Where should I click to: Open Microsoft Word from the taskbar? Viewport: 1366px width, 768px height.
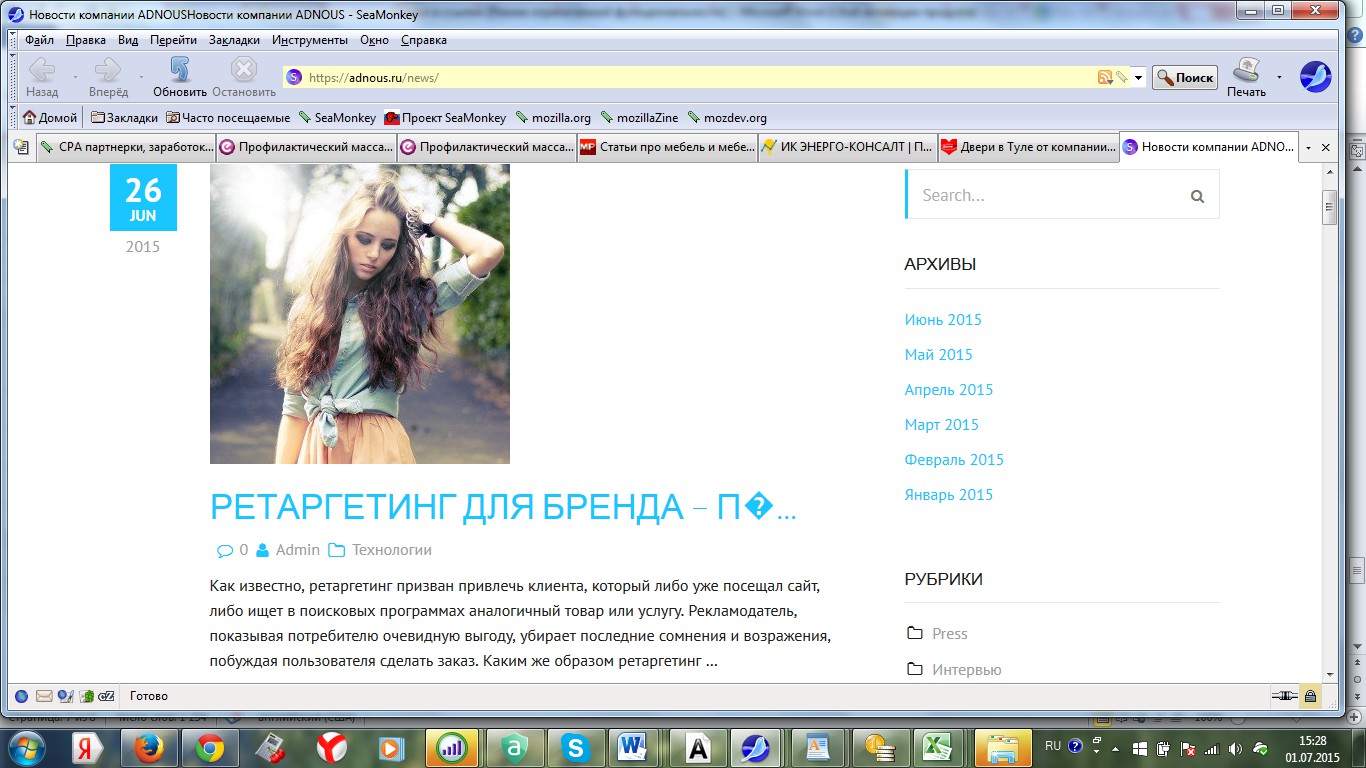(633, 747)
